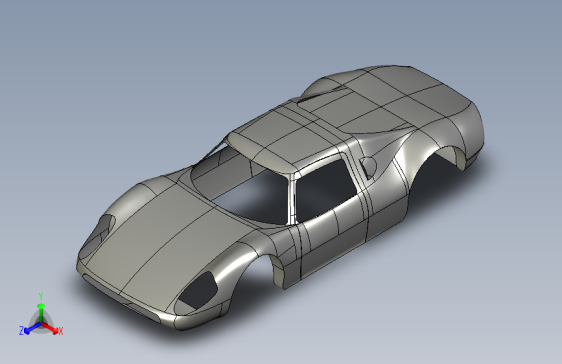Click the blue Z axis on the orientation triad
Screen dimensions: 562x364
point(30,328)
